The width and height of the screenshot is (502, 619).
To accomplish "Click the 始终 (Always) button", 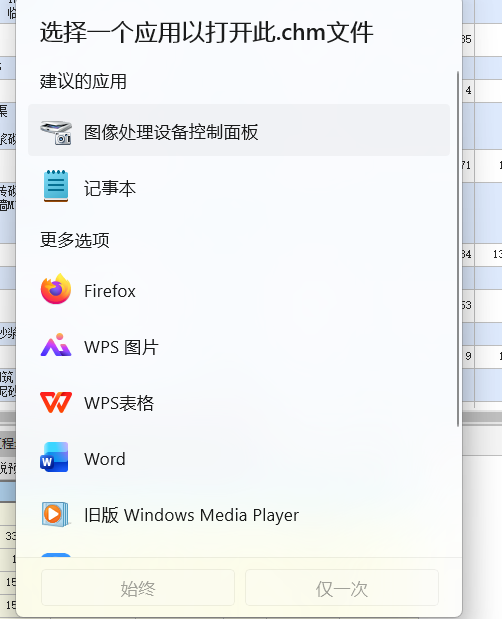I will 138,587.
